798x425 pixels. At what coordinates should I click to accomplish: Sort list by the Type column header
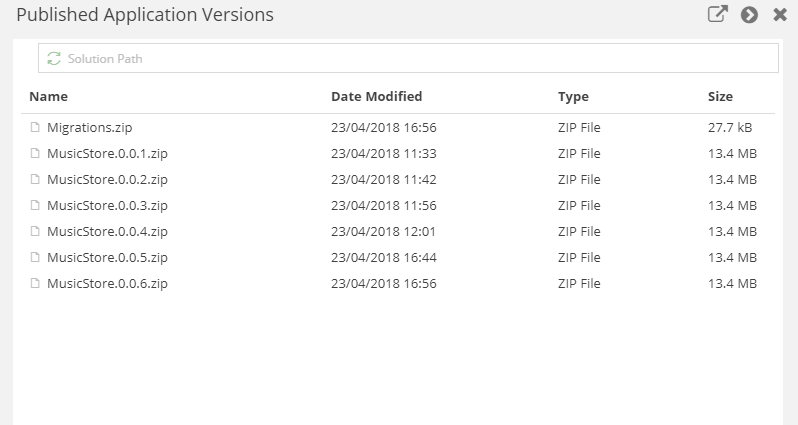[x=573, y=97]
